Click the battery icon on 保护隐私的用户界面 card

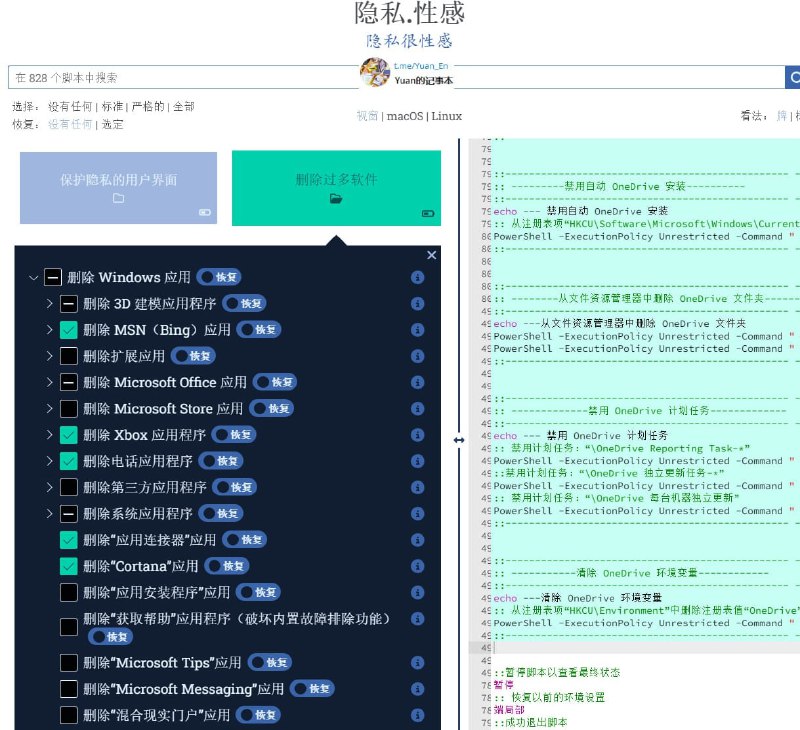click(x=205, y=212)
